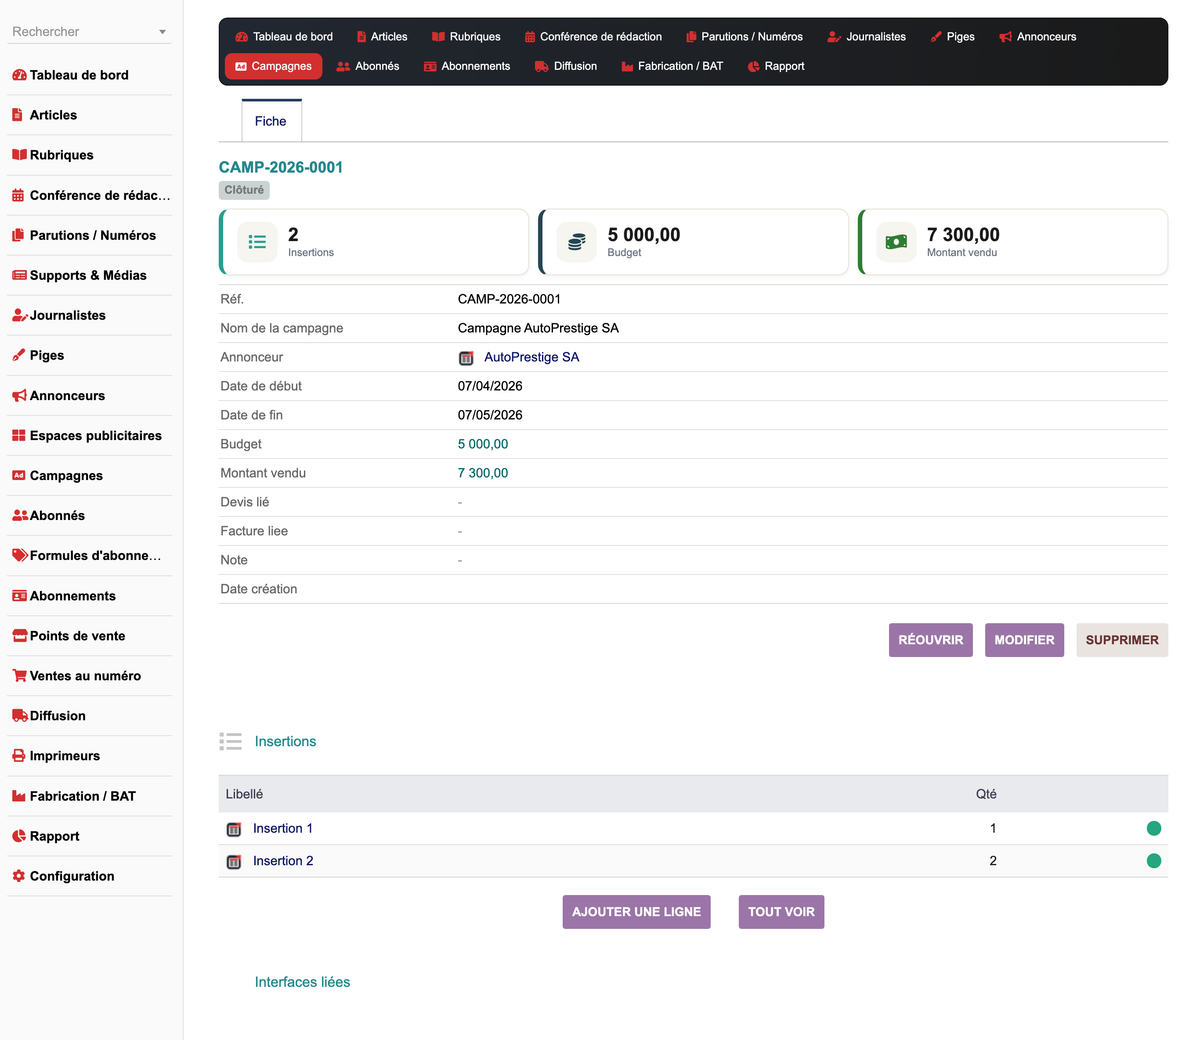The width and height of the screenshot is (1200, 1040).
Task: Click the Rubriques book icon in sidebar
Action: click(x=19, y=155)
